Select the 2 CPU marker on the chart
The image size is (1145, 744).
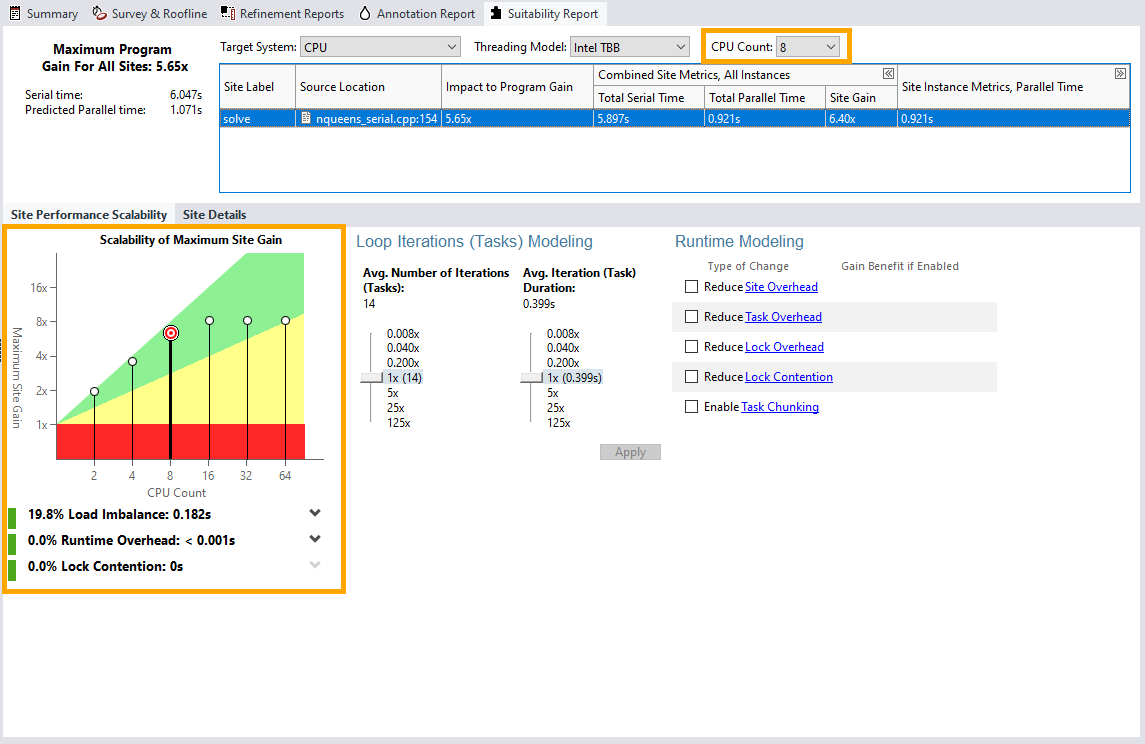94,391
